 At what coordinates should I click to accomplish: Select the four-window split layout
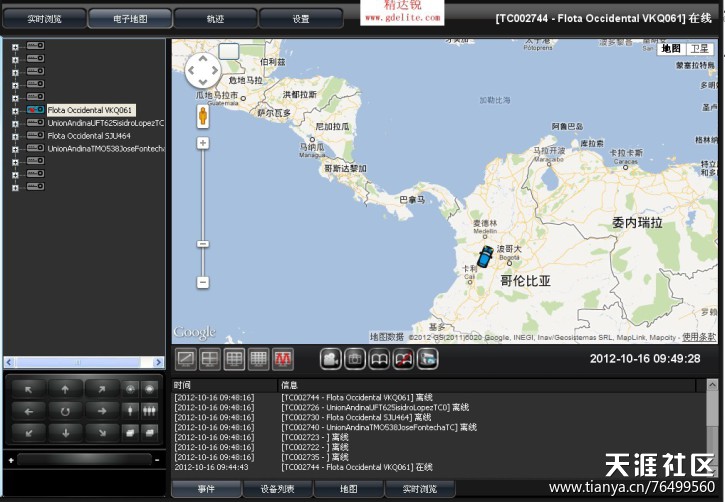click(209, 359)
